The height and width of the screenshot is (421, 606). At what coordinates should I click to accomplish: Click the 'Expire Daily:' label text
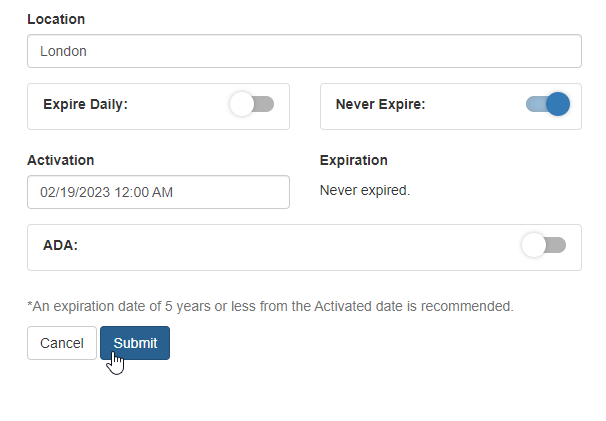(85, 104)
